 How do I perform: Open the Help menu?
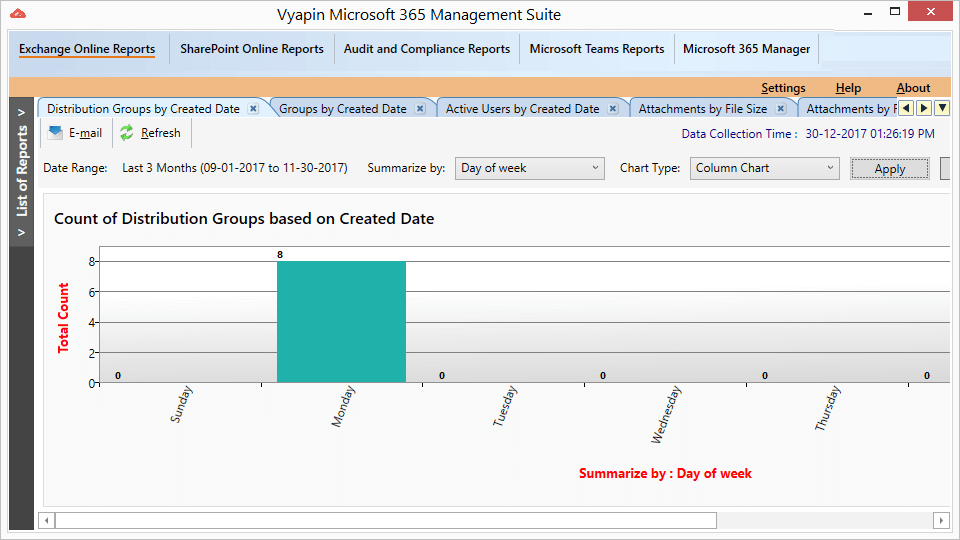click(x=848, y=88)
